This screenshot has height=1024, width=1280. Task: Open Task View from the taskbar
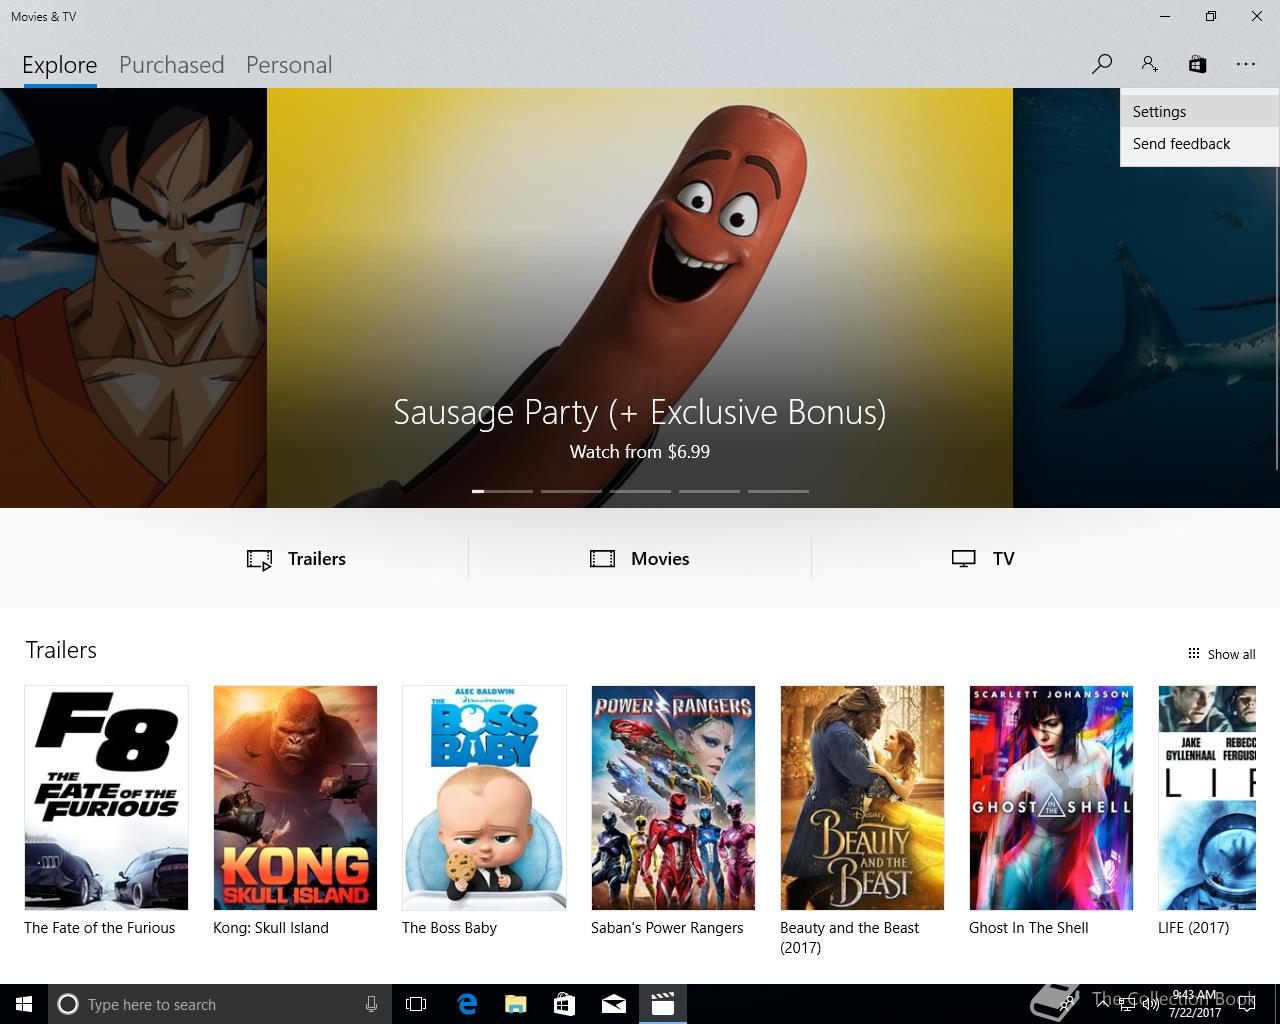point(416,1004)
